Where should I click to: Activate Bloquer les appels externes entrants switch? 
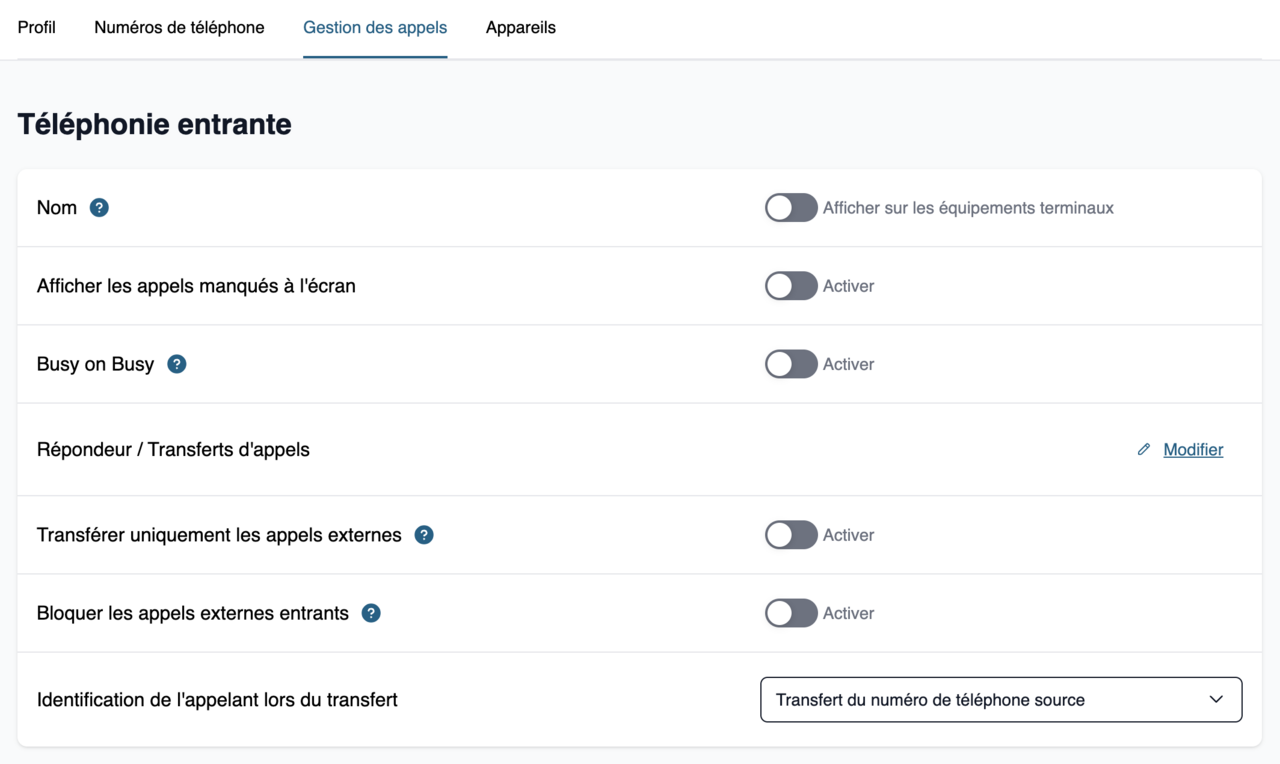click(791, 613)
